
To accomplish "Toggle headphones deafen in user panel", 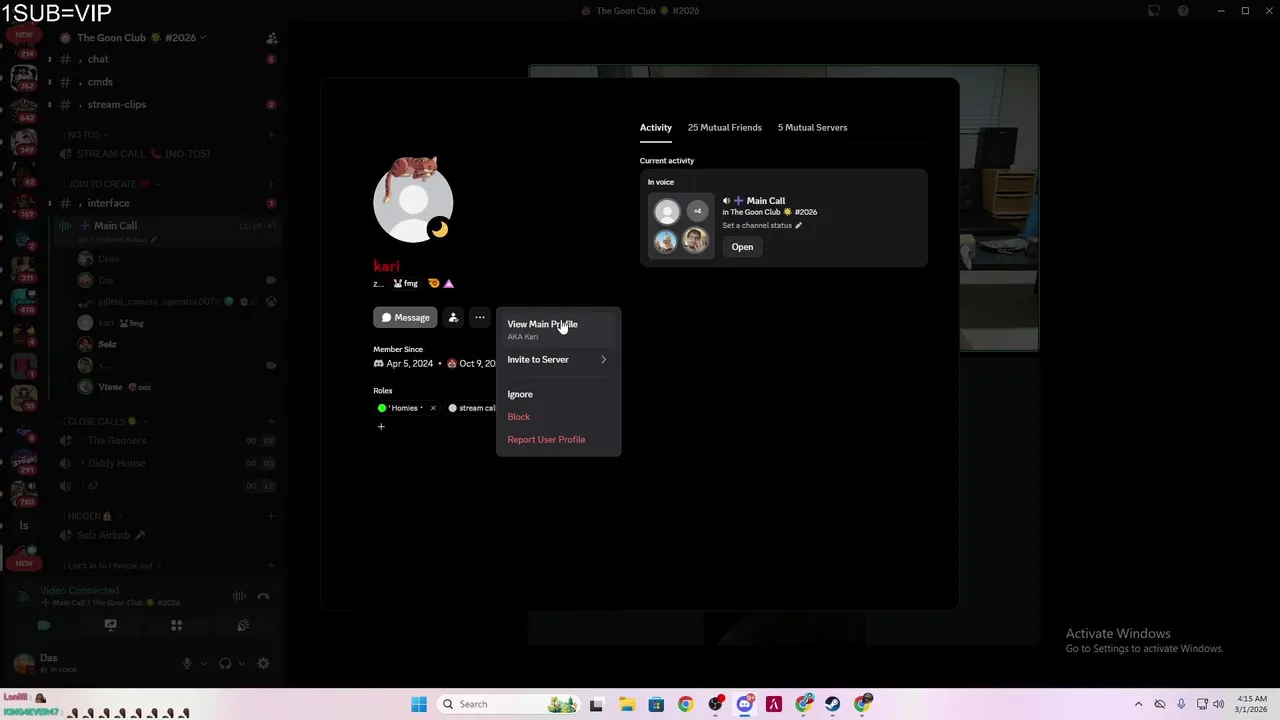I will (225, 664).
